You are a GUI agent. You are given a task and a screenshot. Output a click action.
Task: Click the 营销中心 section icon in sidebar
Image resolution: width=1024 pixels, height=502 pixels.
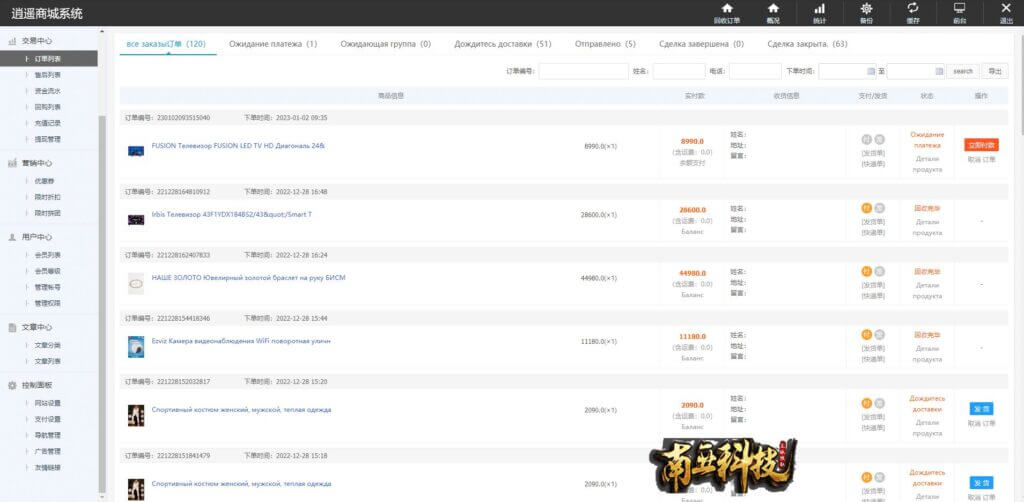[x=12, y=163]
